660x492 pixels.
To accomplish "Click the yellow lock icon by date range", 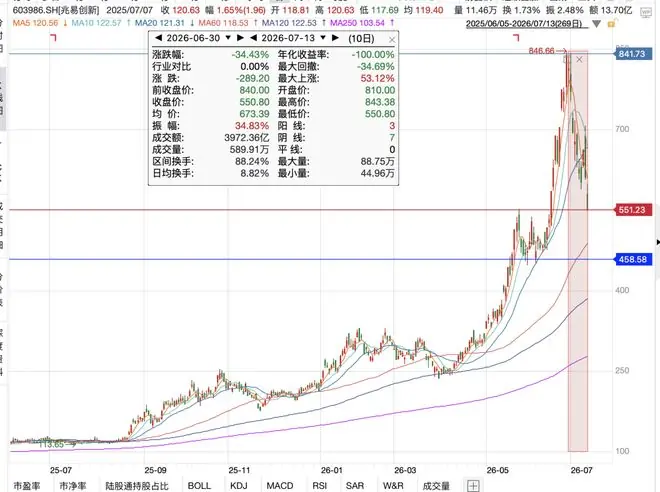I will [611, 24].
